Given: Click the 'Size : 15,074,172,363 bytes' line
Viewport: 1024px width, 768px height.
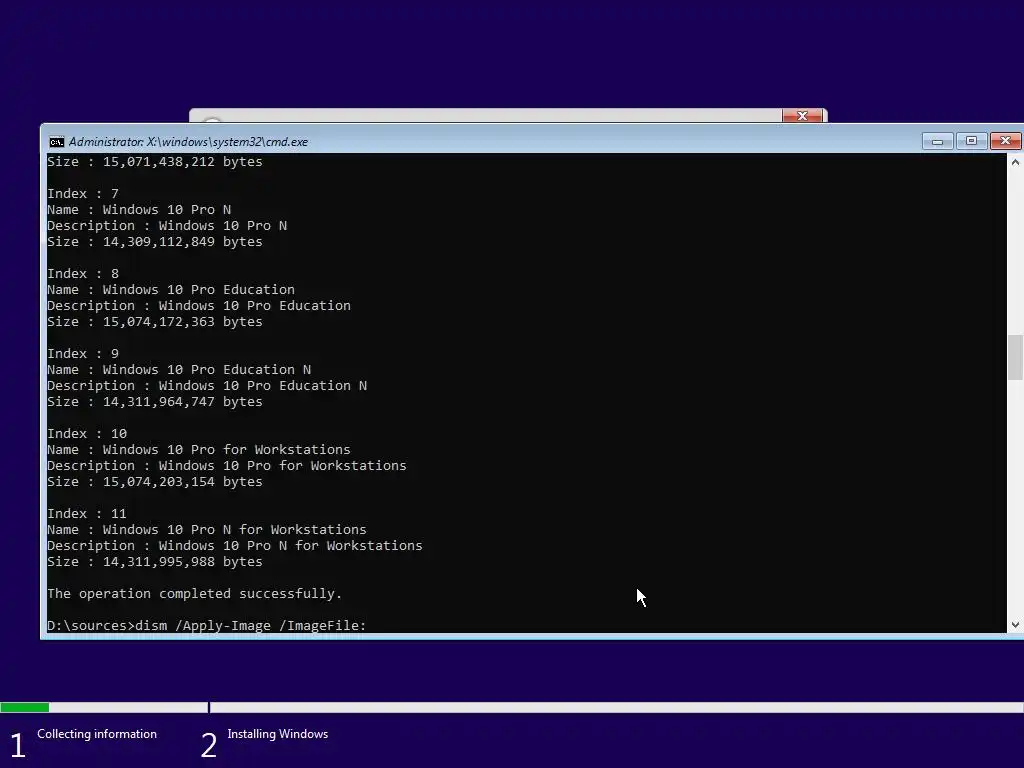Looking at the screenshot, I should click(x=155, y=322).
